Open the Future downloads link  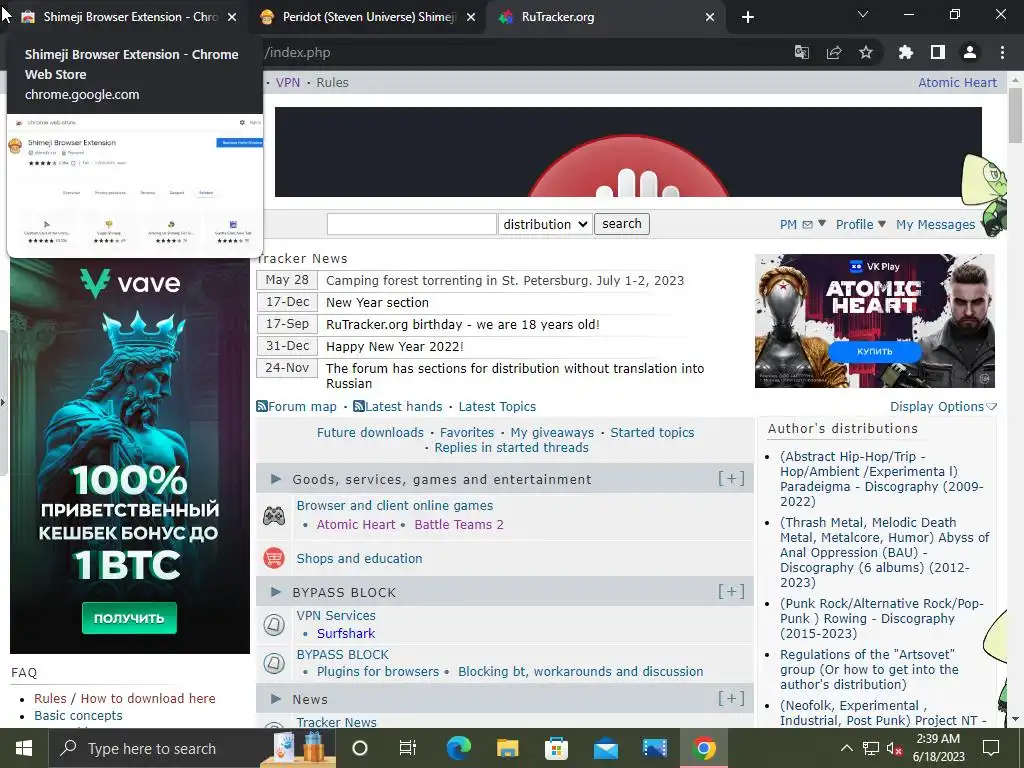click(370, 432)
